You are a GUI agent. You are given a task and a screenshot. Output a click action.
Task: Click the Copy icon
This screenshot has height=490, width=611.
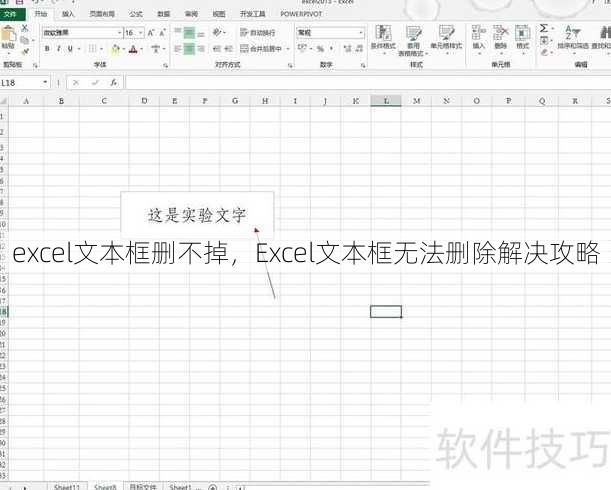[x=24, y=40]
